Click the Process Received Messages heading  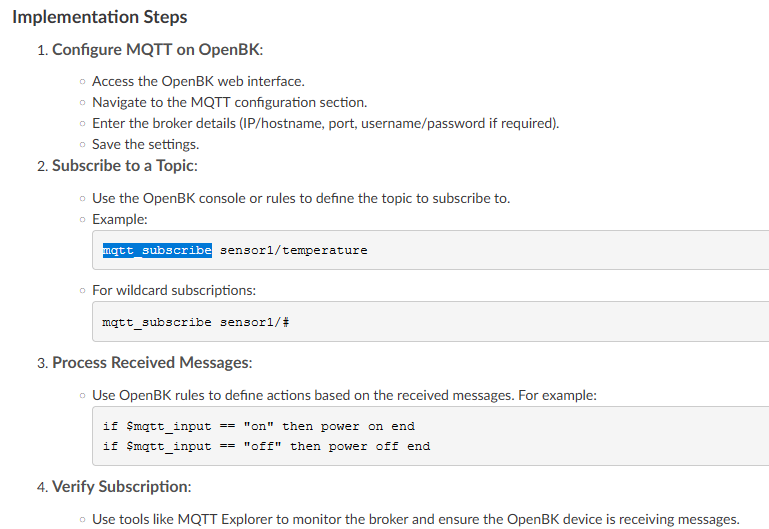[152, 363]
